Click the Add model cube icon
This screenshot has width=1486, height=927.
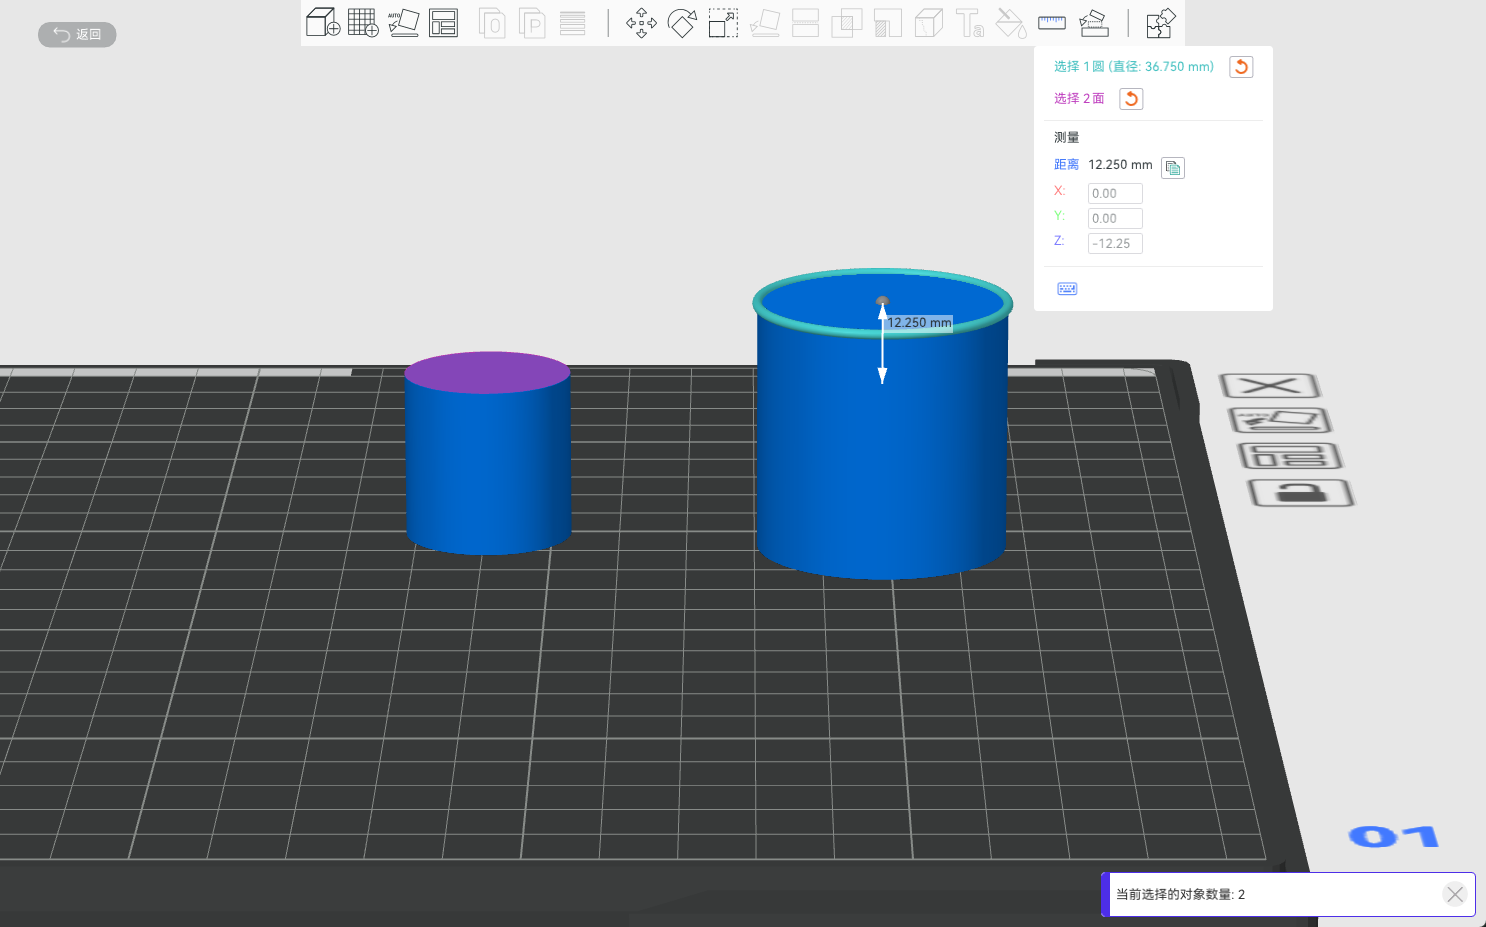point(322,22)
